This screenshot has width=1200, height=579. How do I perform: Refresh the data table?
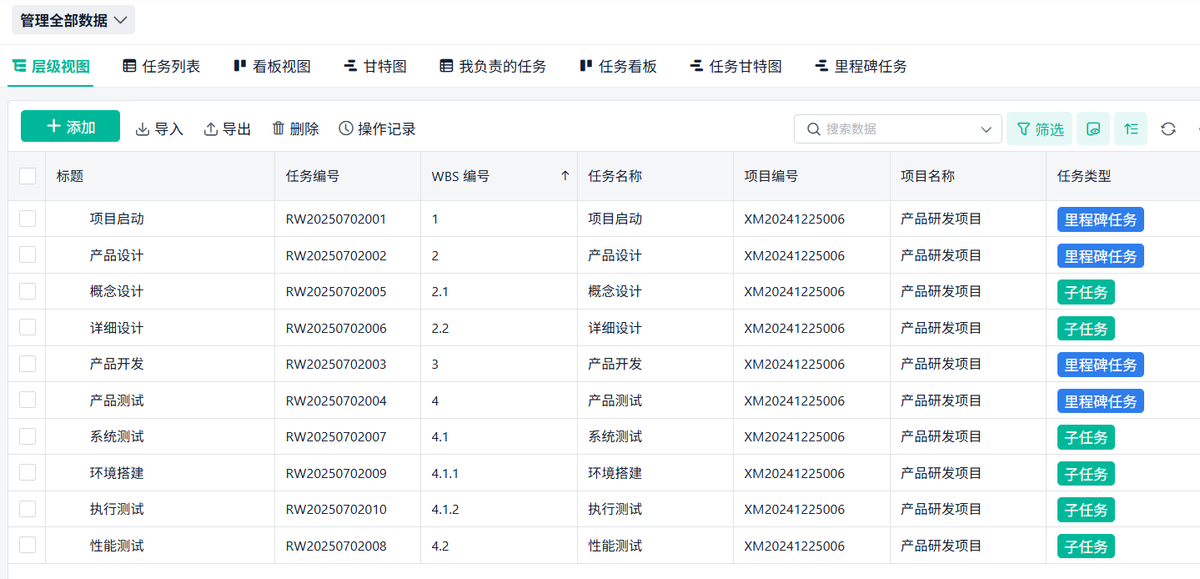(x=1168, y=129)
